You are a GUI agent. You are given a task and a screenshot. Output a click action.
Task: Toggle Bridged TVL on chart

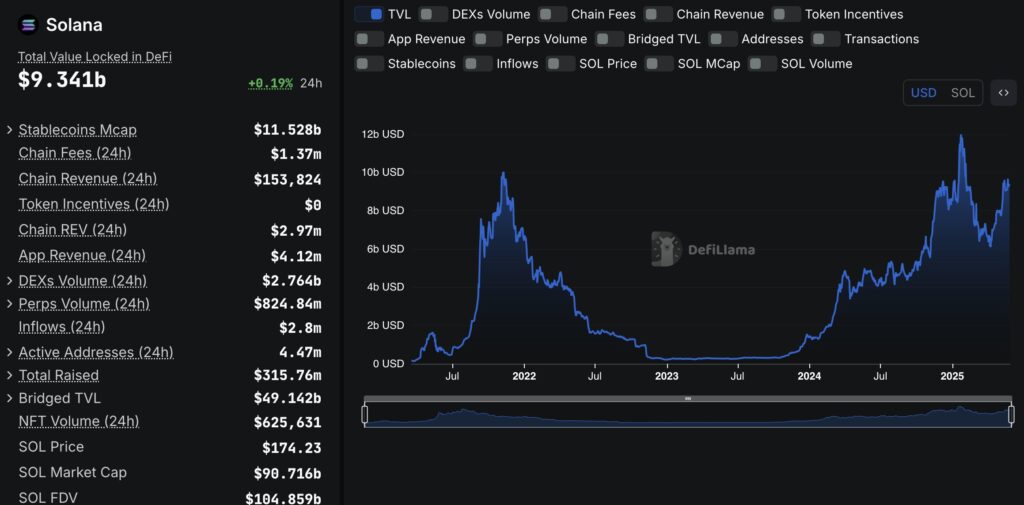tap(609, 39)
